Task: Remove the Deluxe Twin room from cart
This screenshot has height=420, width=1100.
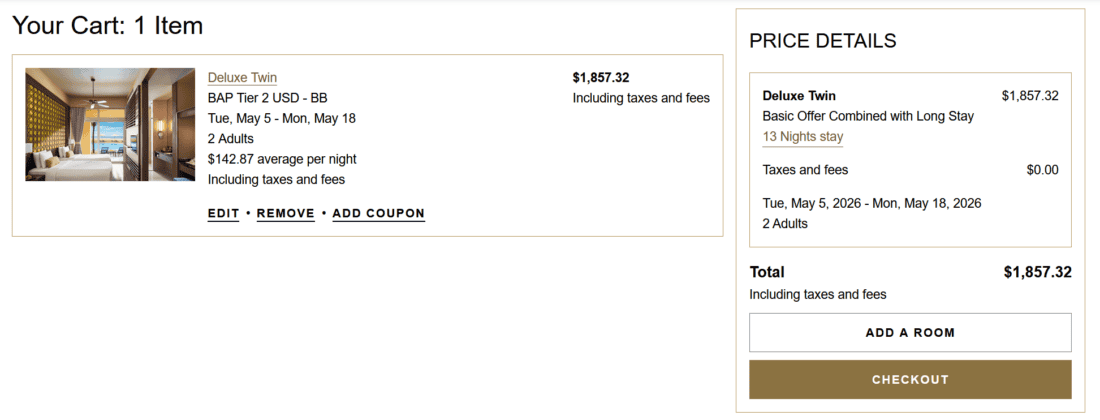Action: (x=285, y=213)
